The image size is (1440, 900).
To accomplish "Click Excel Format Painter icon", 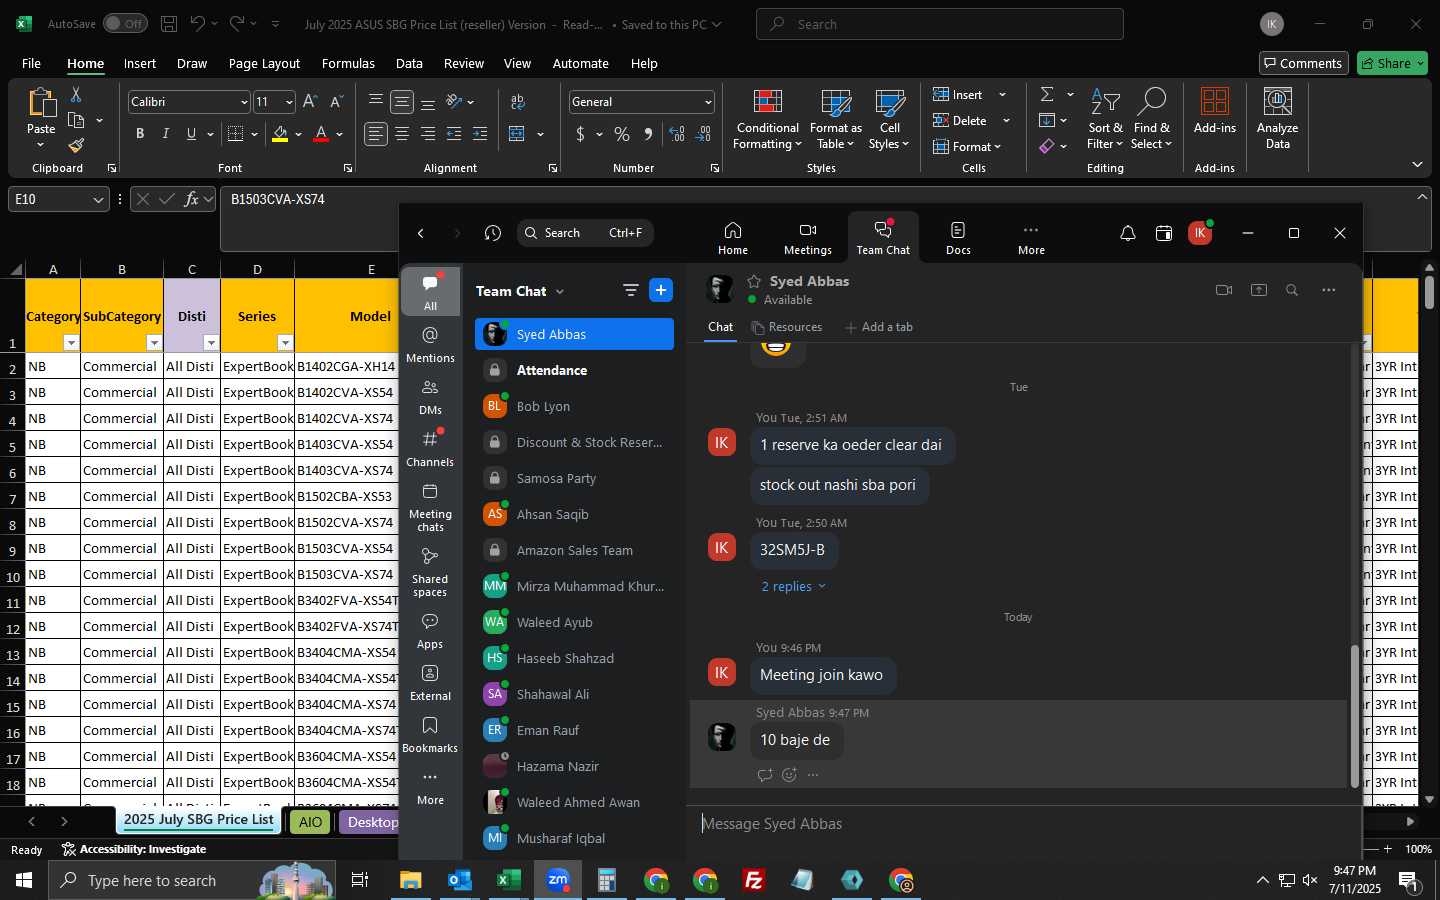I will (76, 146).
